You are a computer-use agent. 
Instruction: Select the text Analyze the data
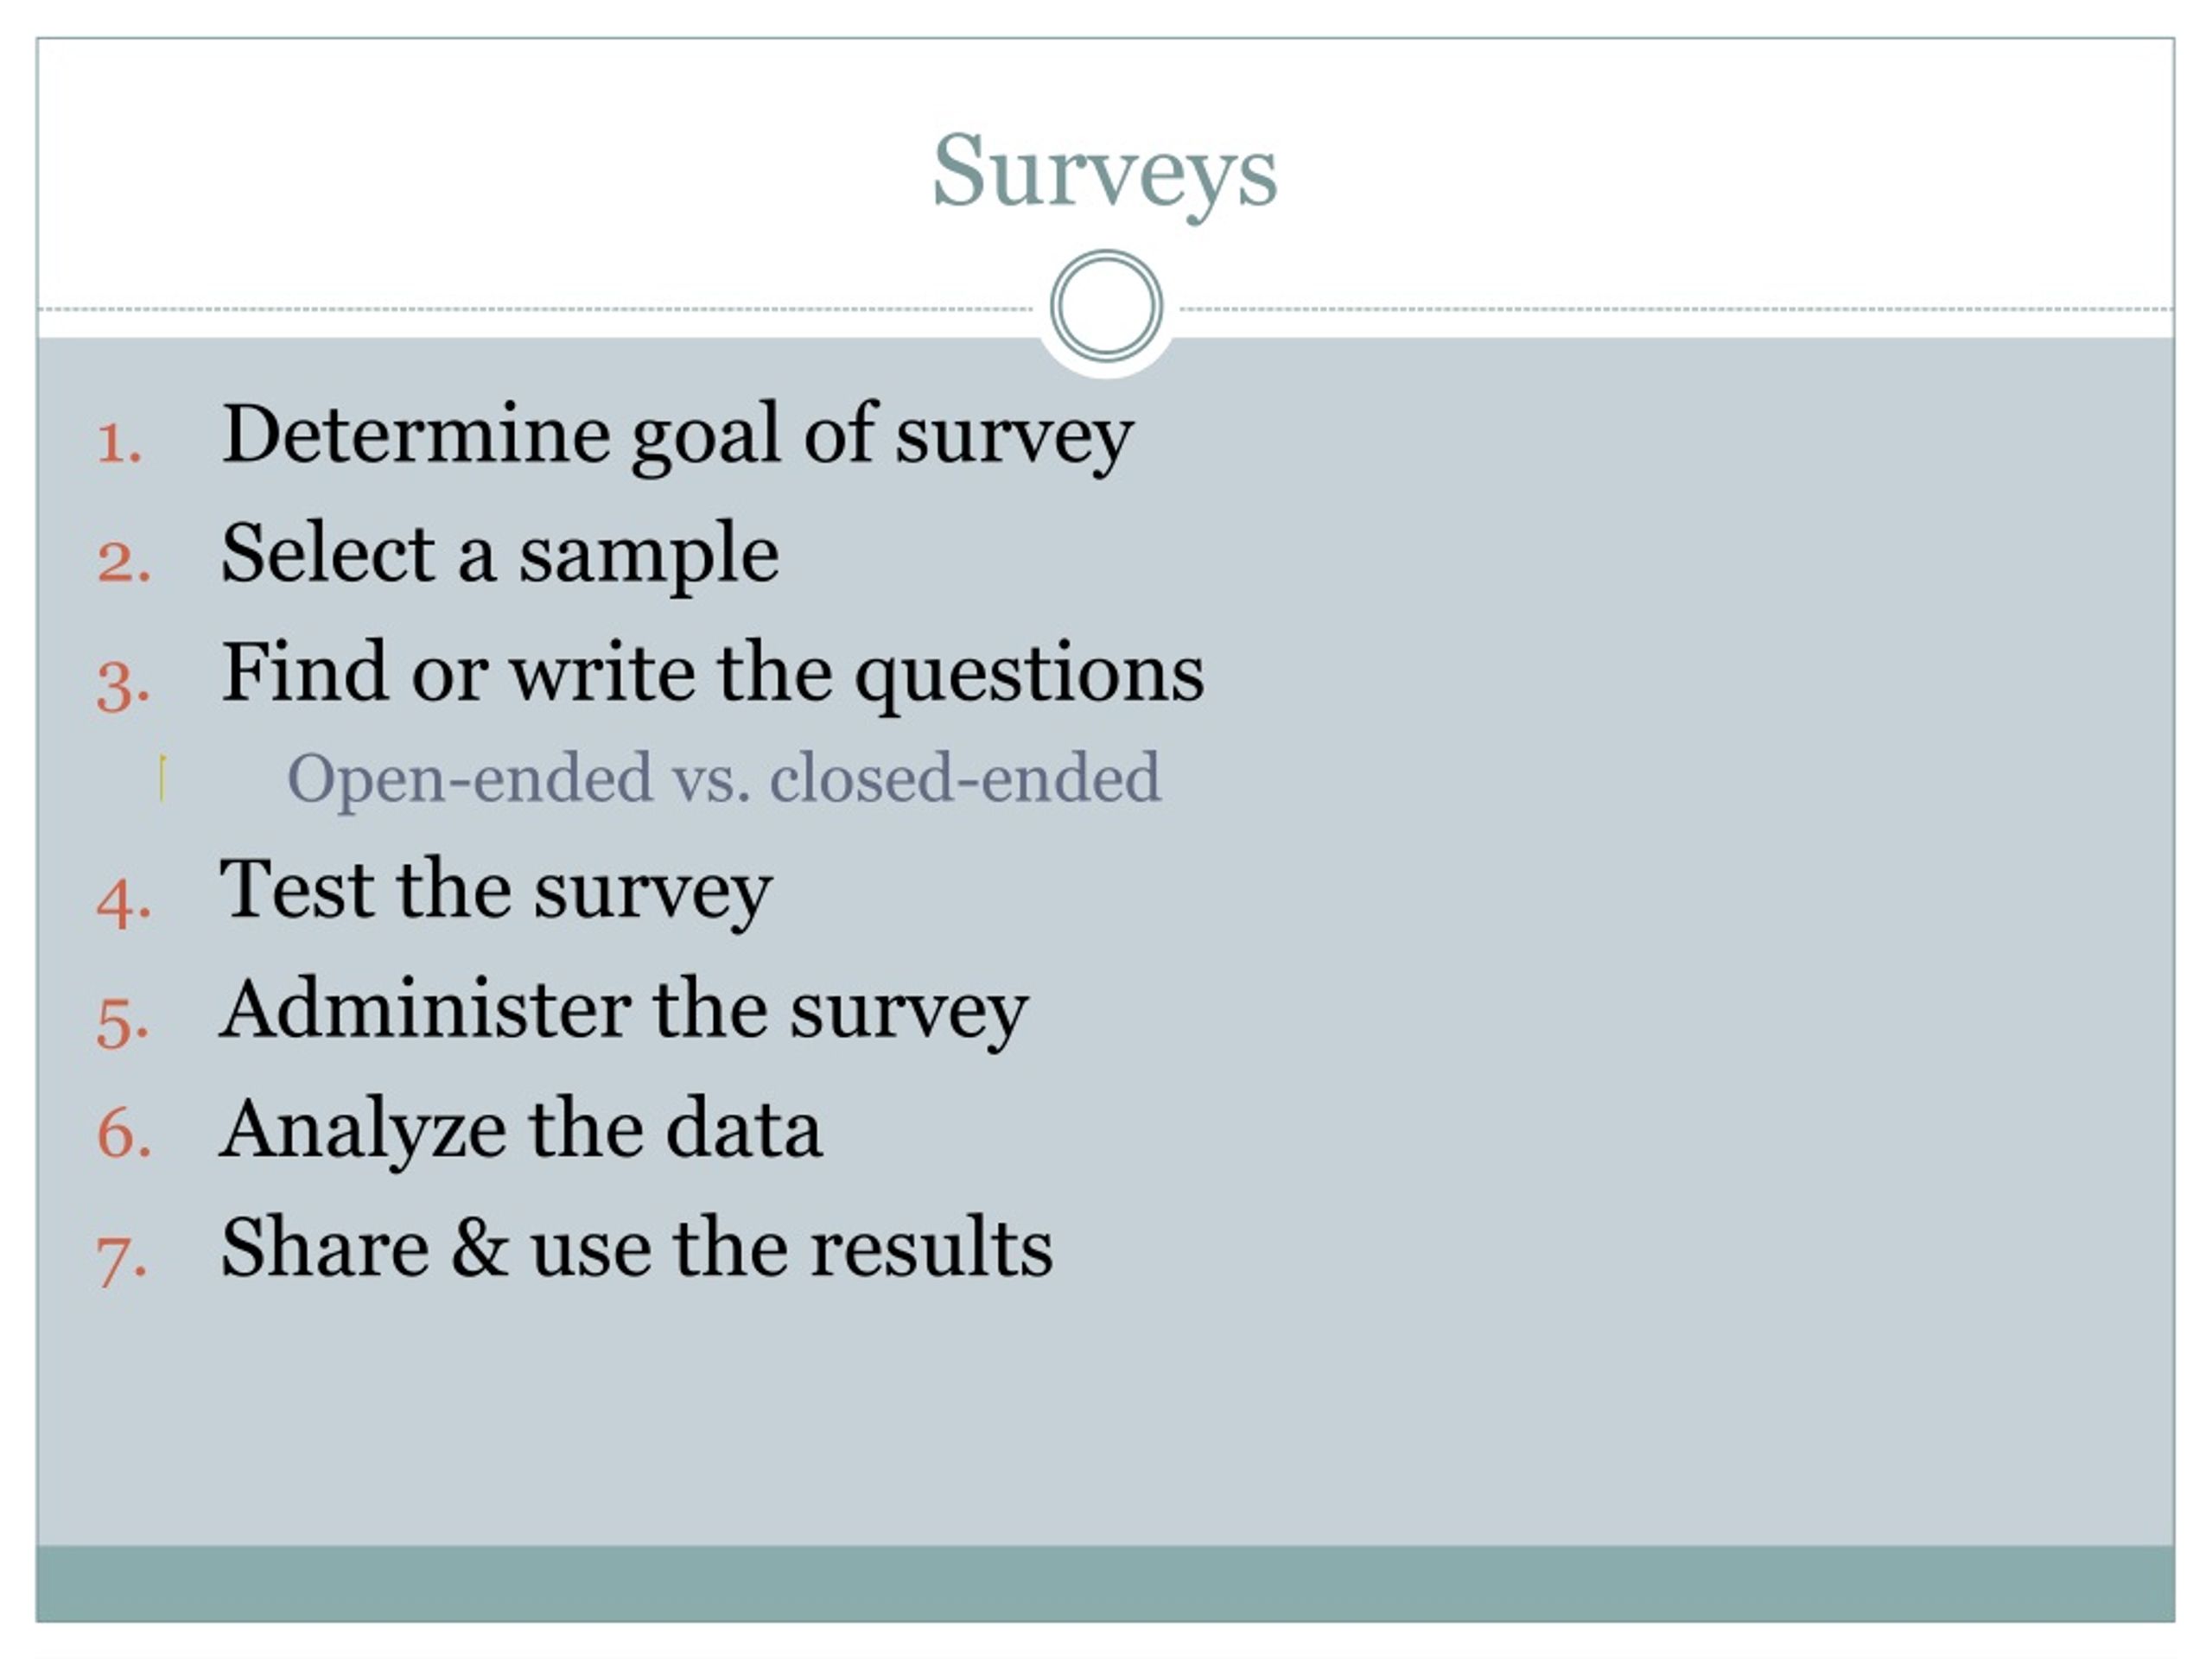point(521,1130)
